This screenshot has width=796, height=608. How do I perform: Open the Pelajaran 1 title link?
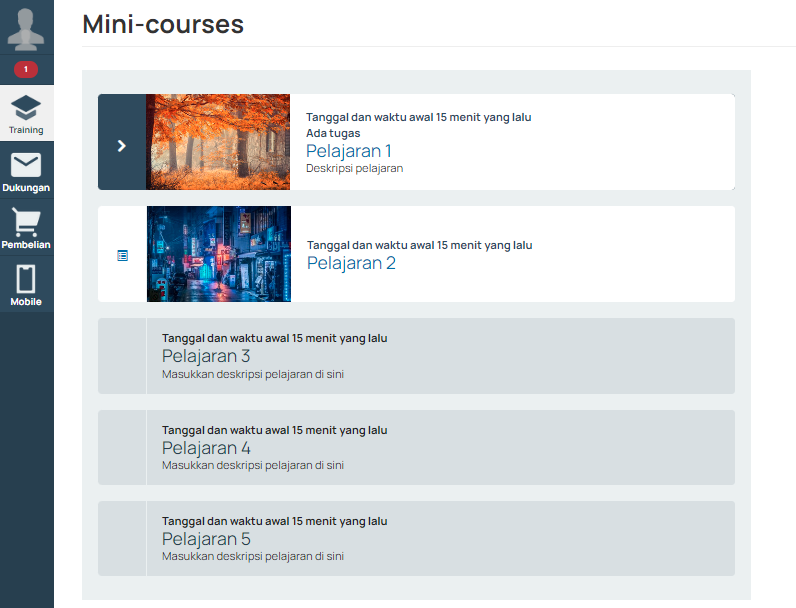tap(348, 151)
